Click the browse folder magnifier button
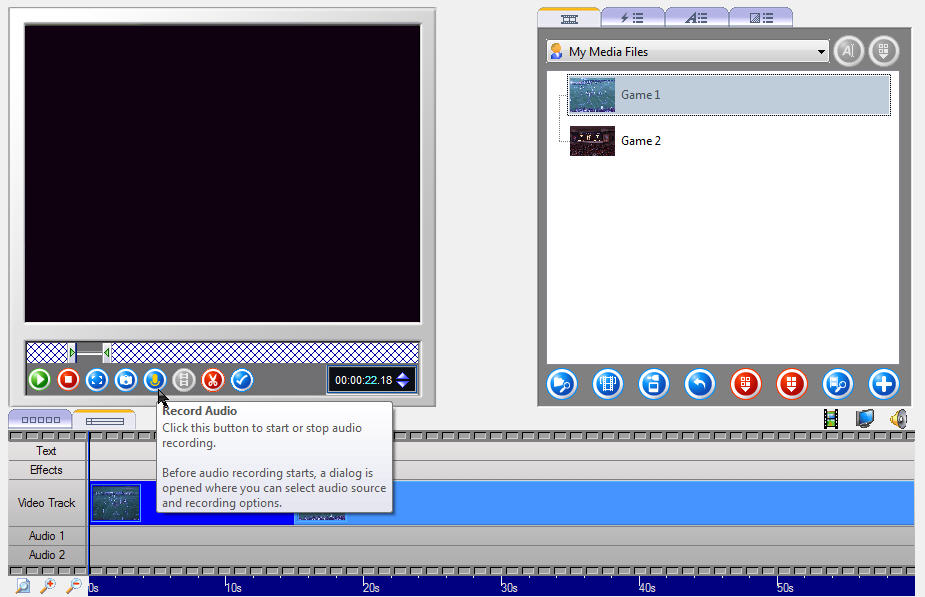This screenshot has width=925, height=597. 562,384
